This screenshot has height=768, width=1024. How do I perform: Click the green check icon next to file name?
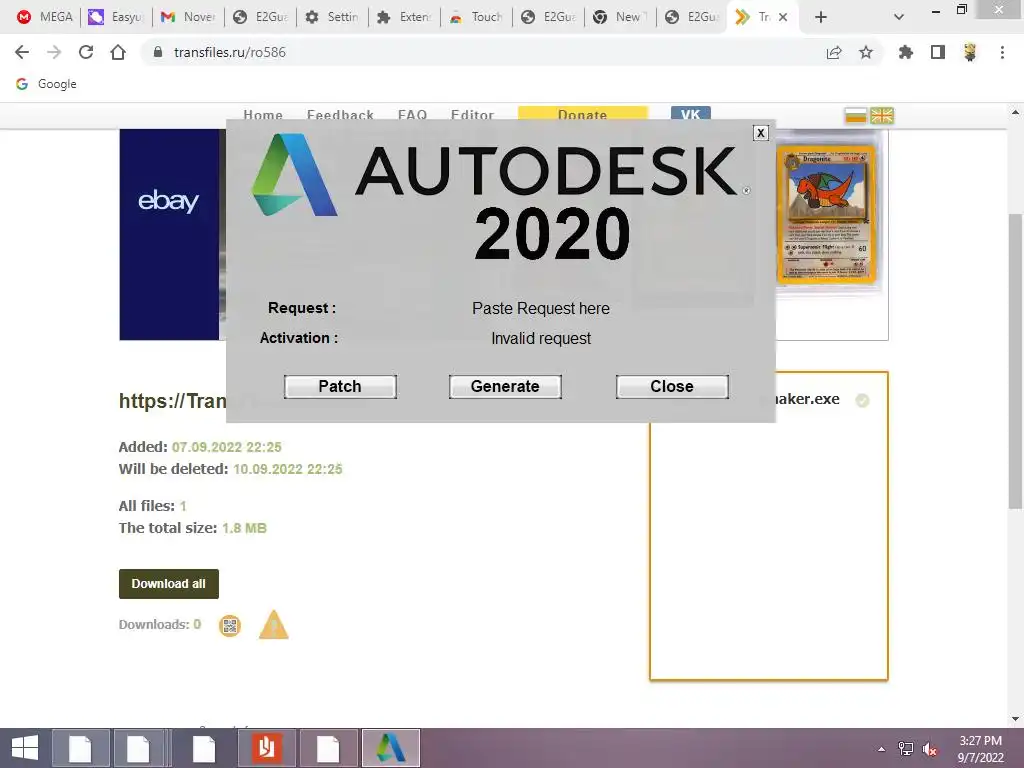862,400
